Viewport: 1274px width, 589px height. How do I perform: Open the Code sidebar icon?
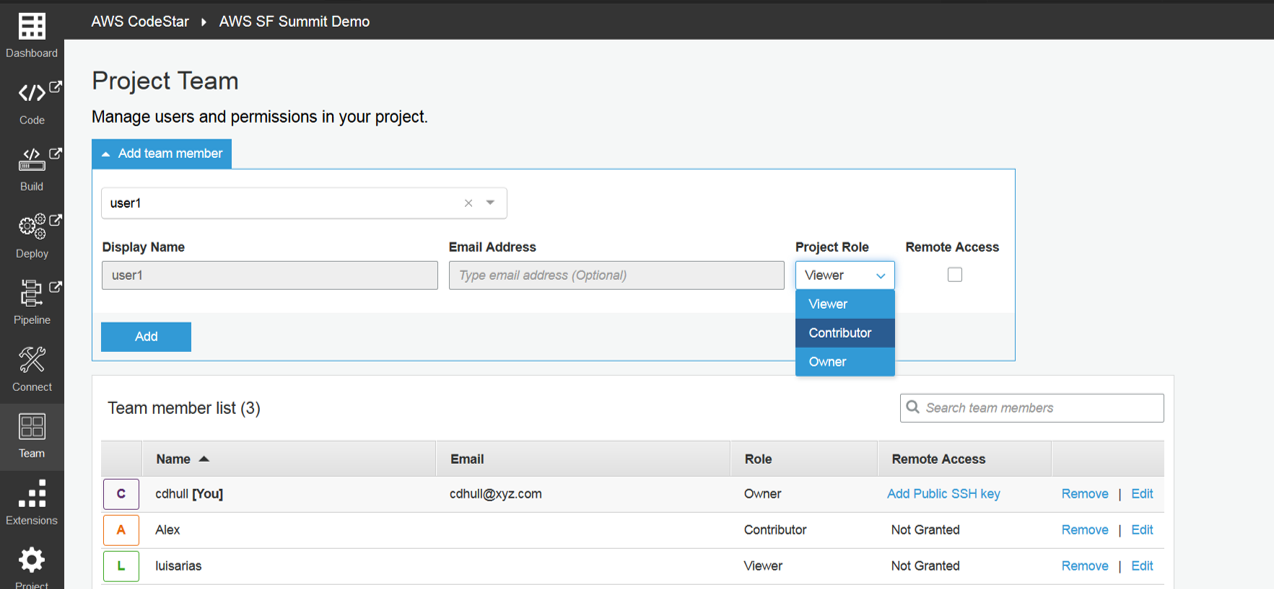tap(32, 94)
